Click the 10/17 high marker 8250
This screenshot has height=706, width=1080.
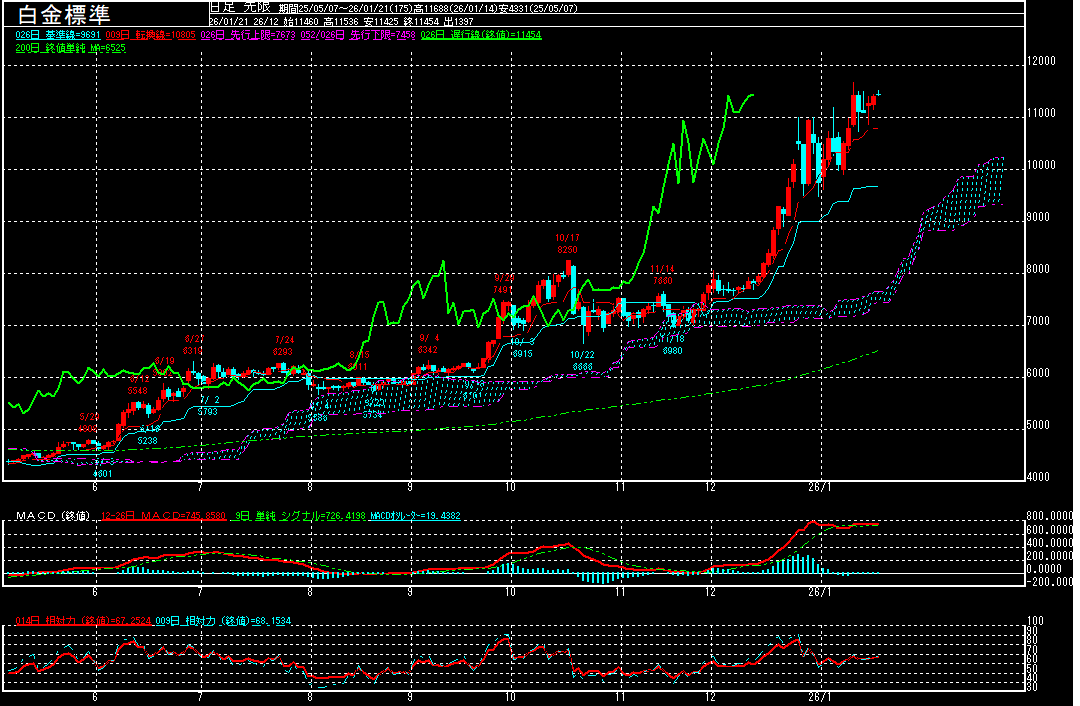click(567, 249)
